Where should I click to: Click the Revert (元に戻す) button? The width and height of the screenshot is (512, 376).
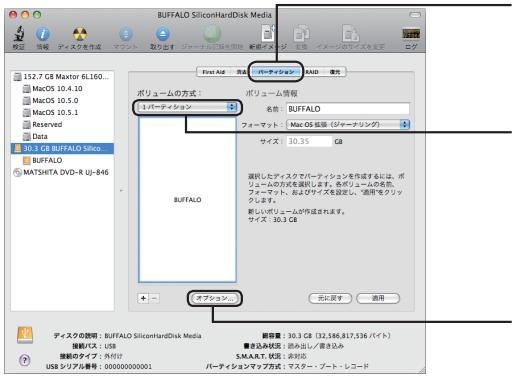330,298
